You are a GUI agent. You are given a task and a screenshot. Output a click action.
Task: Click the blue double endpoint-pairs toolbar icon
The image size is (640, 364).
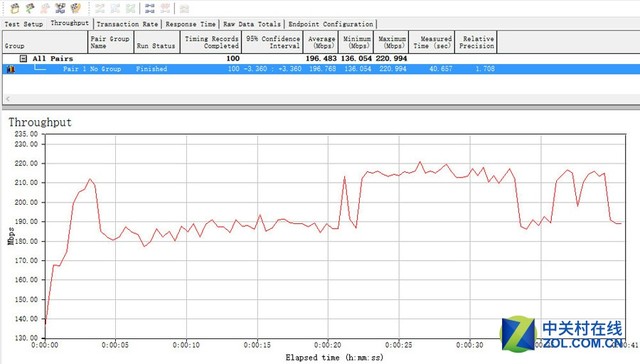[150, 8]
